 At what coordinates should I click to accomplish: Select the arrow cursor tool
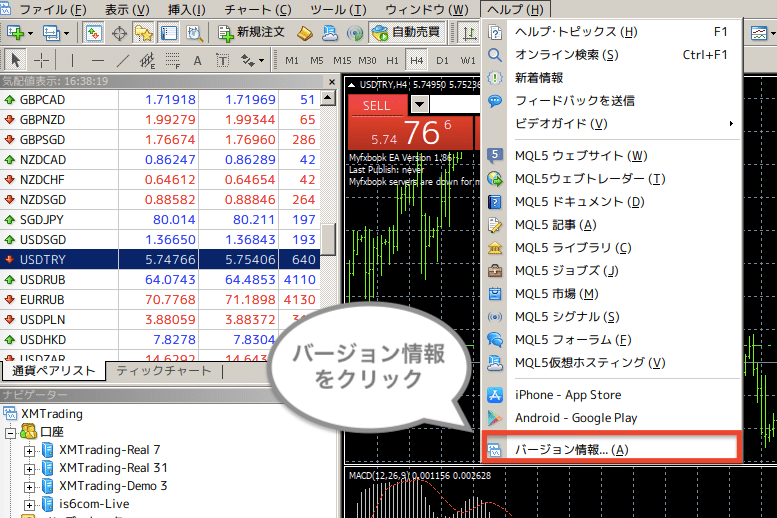click(x=15, y=60)
